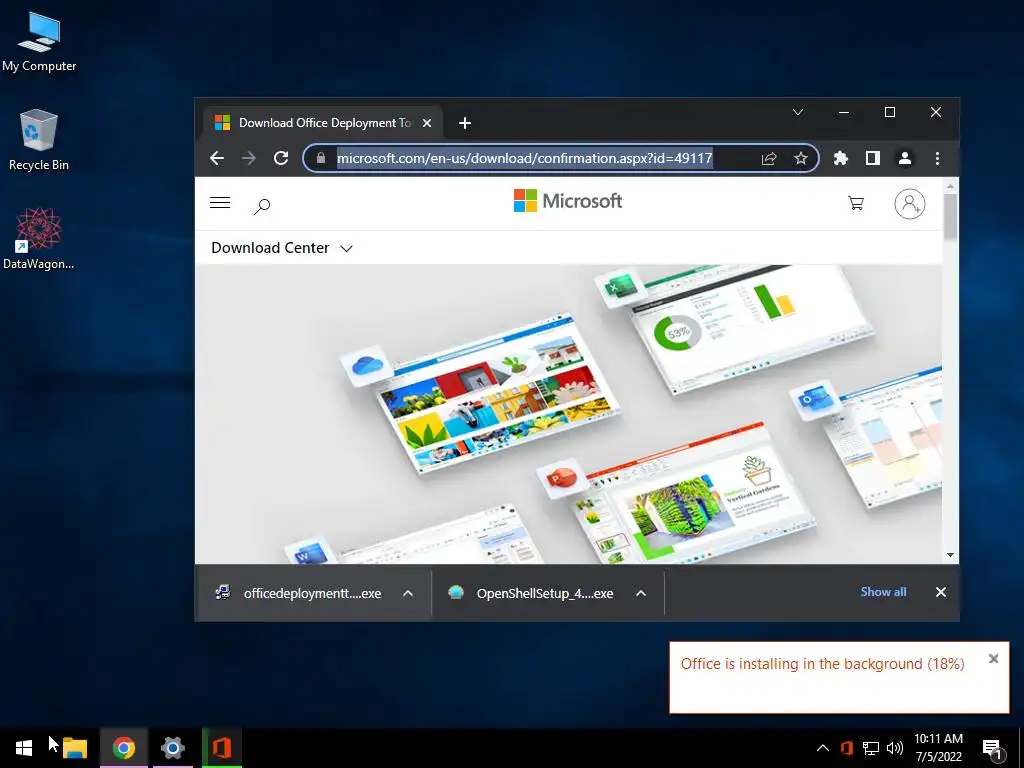Open the Chrome extensions puzzle icon
The image size is (1024, 768).
(840, 158)
